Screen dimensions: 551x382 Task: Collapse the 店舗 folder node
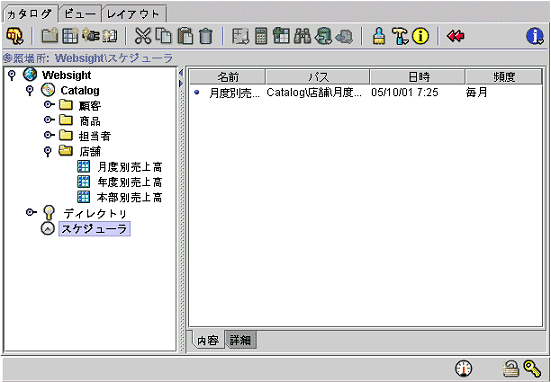click(x=47, y=151)
